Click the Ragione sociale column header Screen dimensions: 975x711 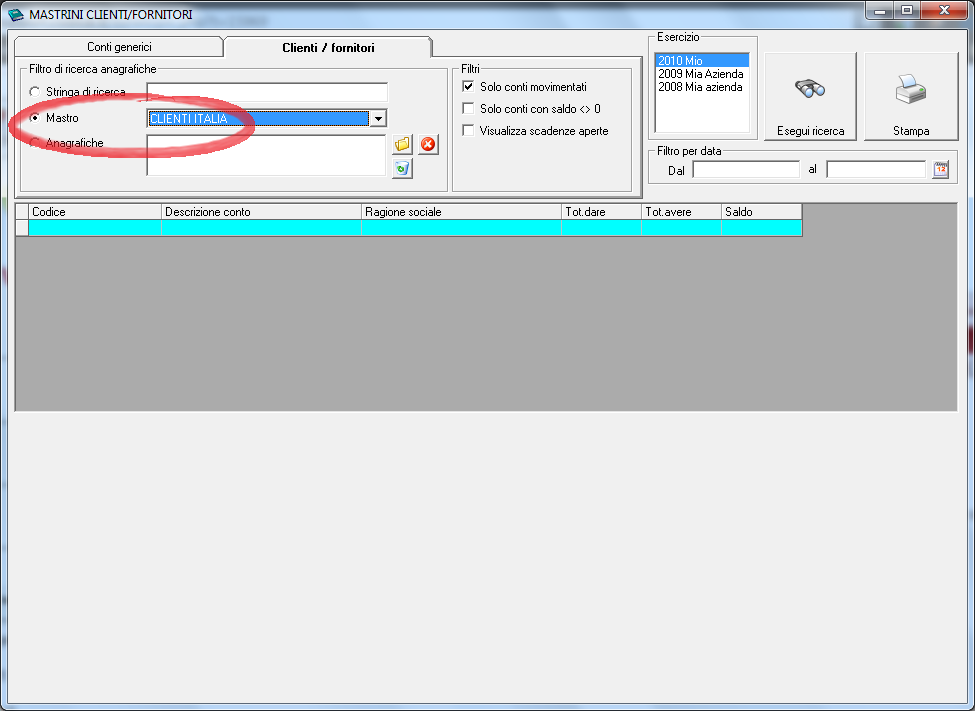point(461,211)
